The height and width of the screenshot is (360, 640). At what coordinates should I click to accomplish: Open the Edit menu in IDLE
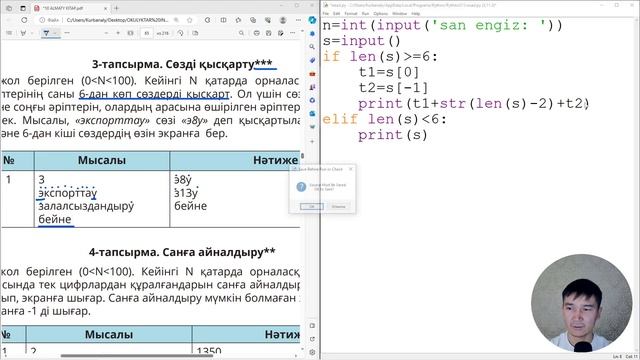click(337, 13)
